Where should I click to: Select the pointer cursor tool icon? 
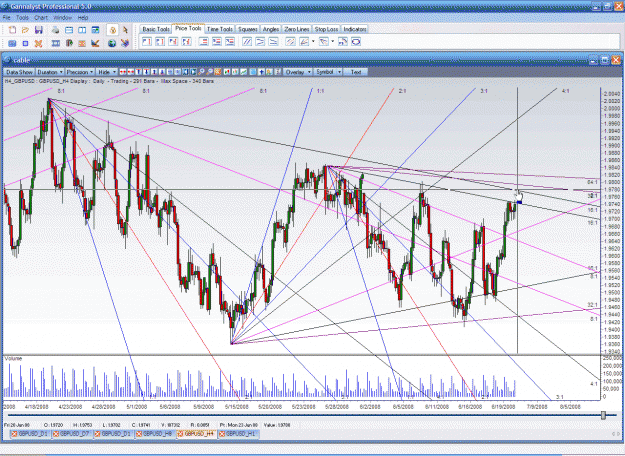125,30
